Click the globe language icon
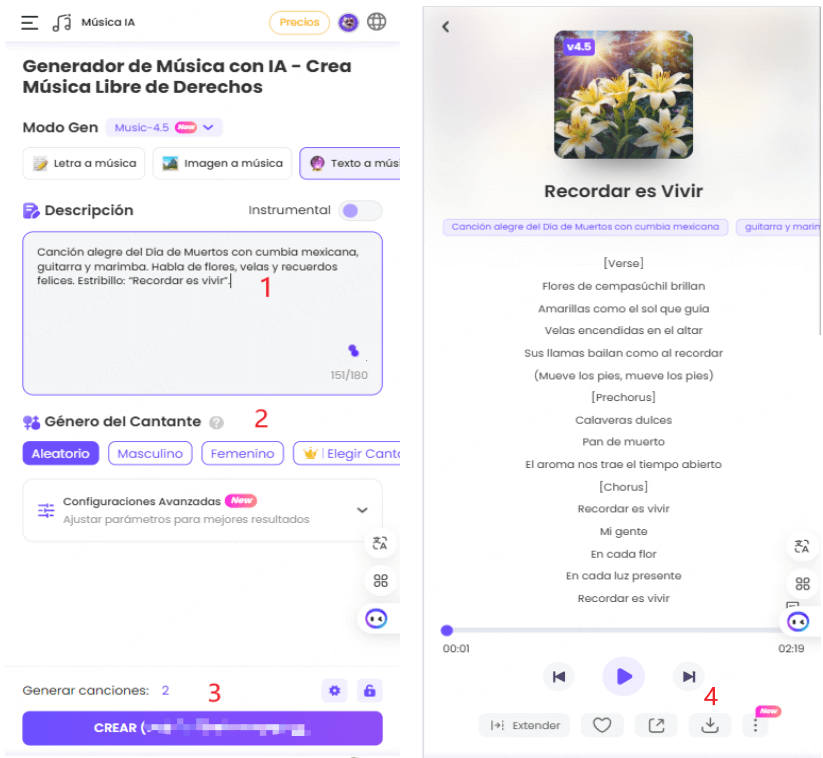Image resolution: width=823 pixels, height=758 pixels. (377, 21)
